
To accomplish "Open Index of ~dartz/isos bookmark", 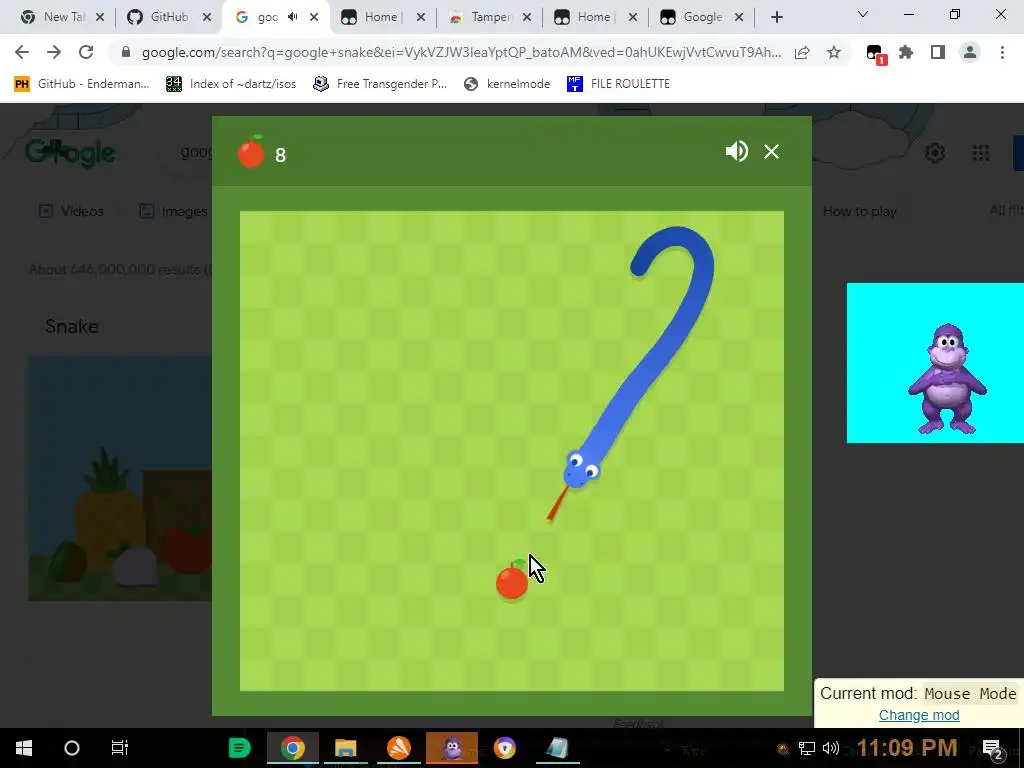I will point(231,84).
